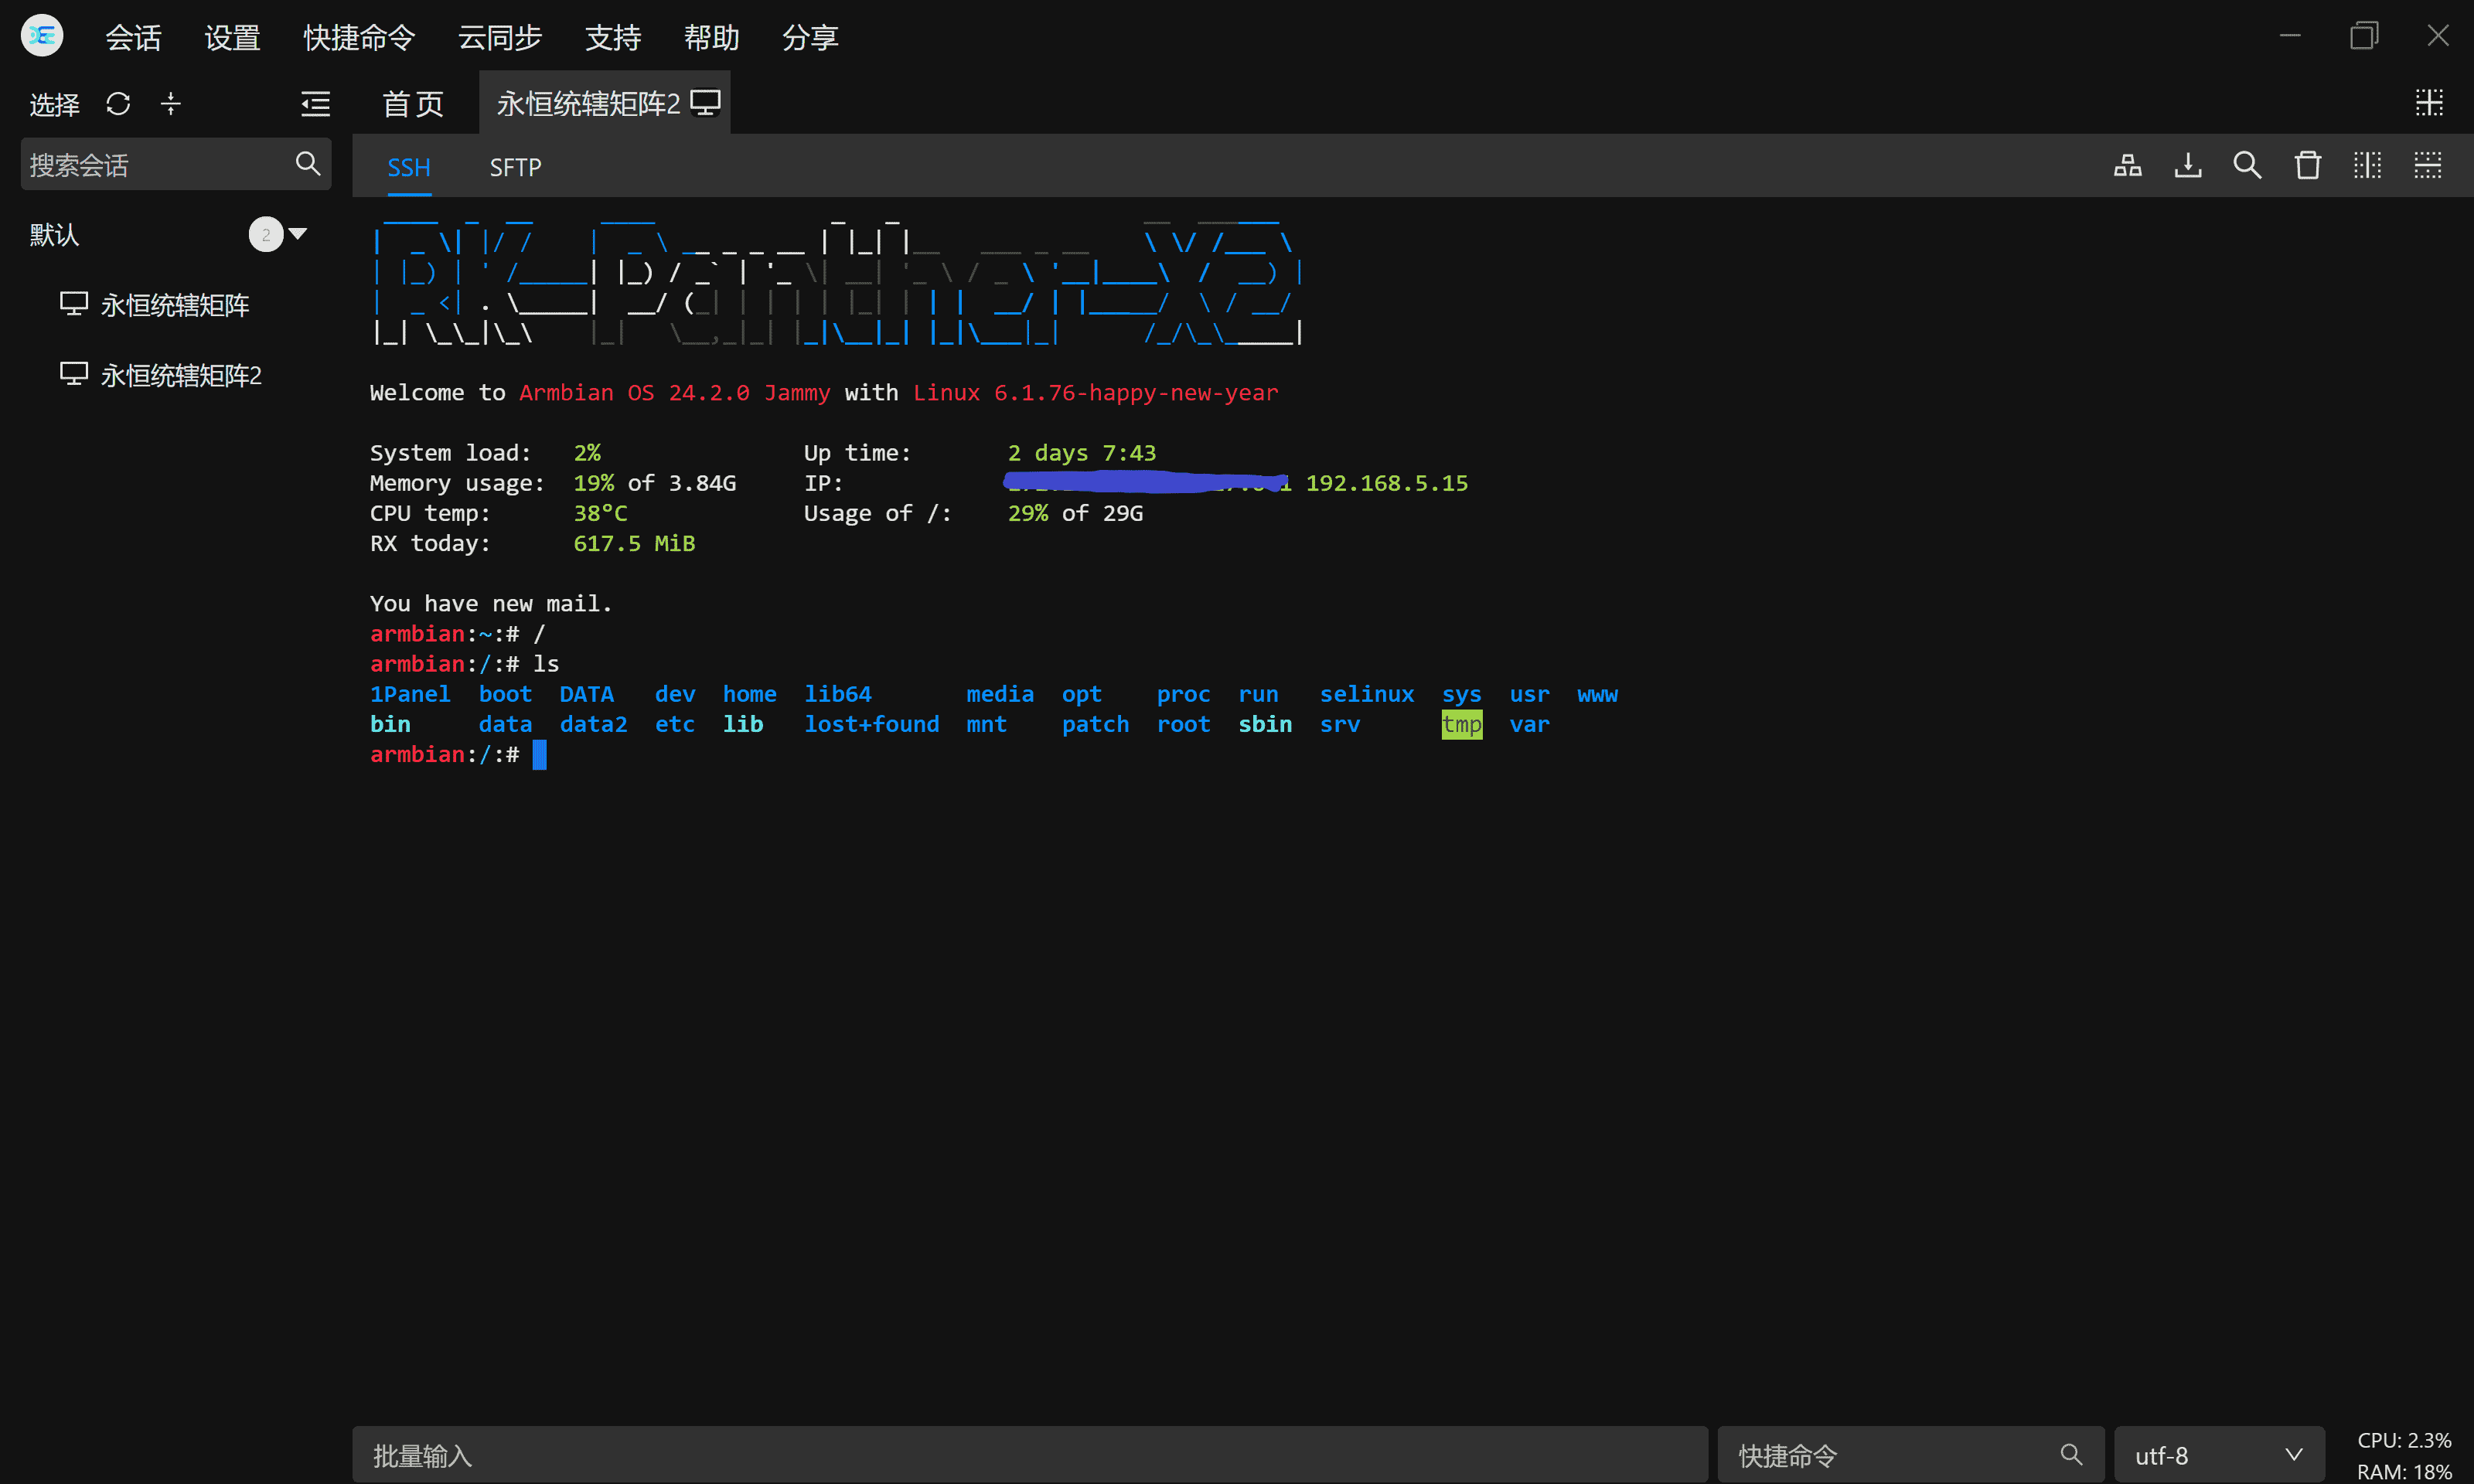Click monitor icon on 永恒统辖矩阵2 tab
Screen dimensions: 2474x1484
[705, 103]
